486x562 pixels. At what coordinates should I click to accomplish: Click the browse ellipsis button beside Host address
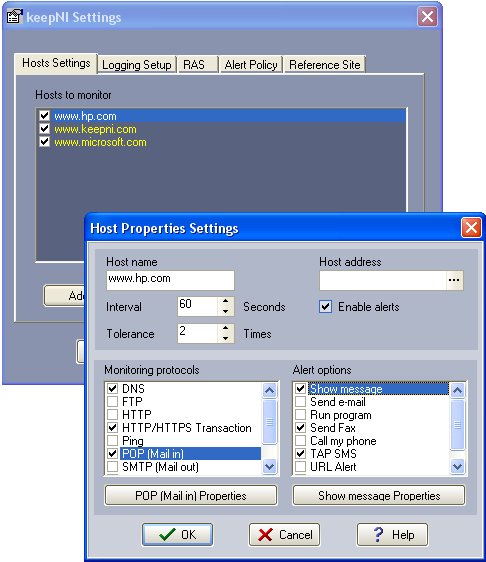coord(454,280)
